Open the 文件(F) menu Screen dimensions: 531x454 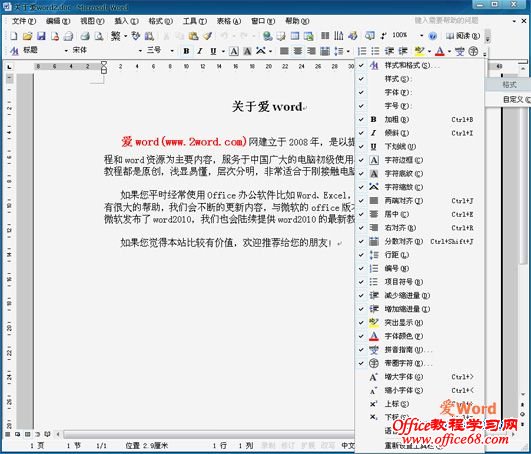point(24,21)
